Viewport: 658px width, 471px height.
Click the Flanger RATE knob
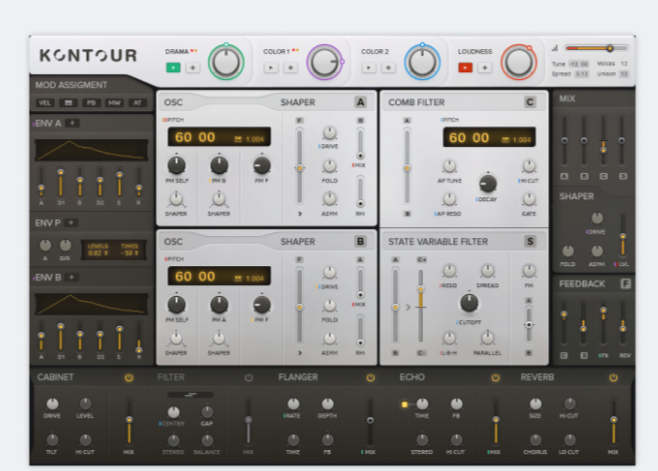point(293,404)
